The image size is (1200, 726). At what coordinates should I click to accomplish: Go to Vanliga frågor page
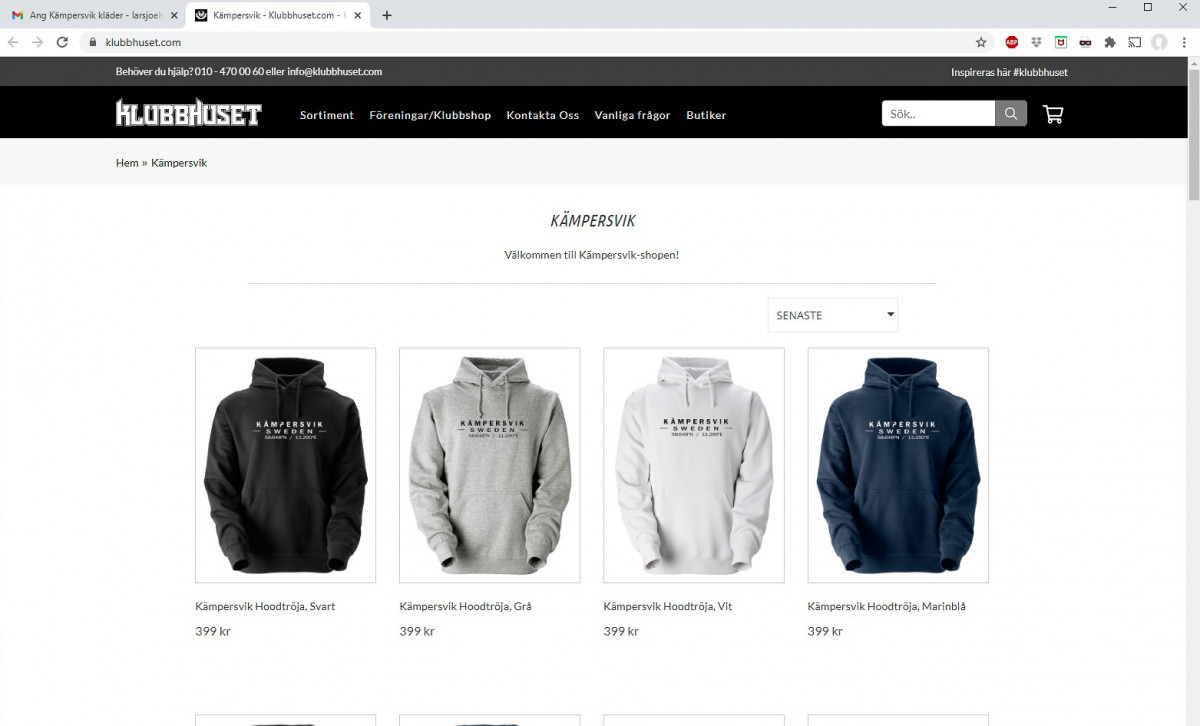(x=632, y=115)
